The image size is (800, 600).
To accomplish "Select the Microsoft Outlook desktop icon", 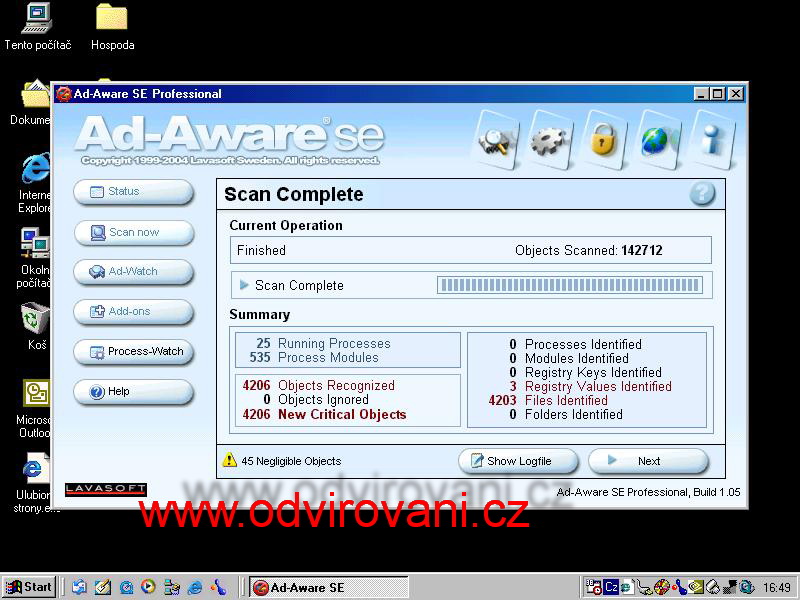I will coord(34,409).
